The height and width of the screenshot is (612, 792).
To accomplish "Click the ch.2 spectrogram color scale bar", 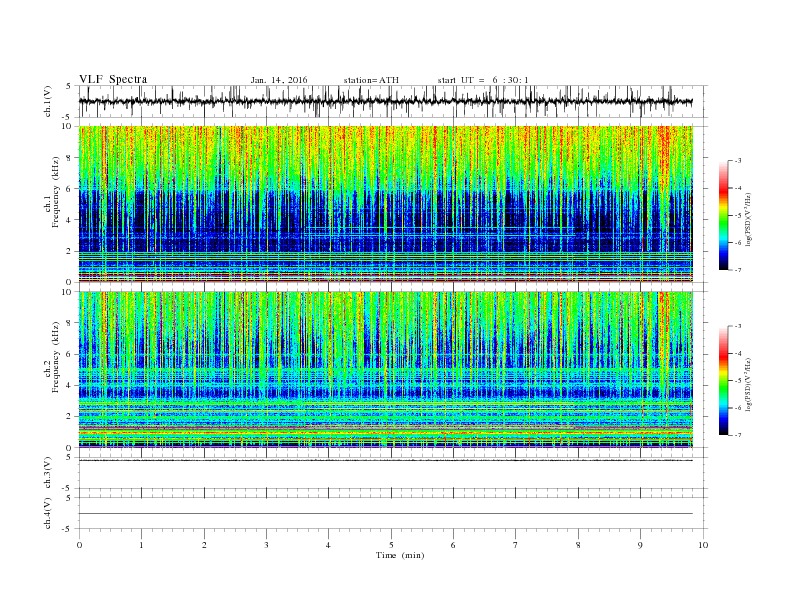I will pos(723,380).
